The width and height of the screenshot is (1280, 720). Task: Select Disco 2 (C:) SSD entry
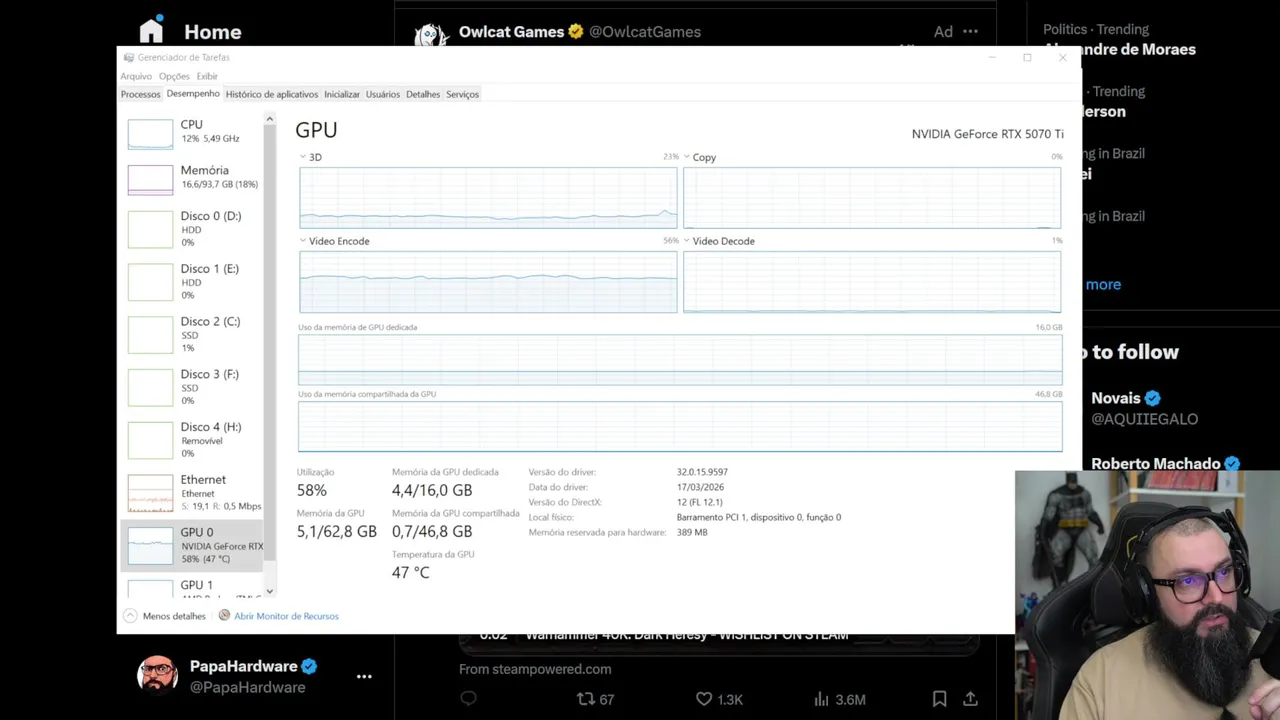(193, 334)
